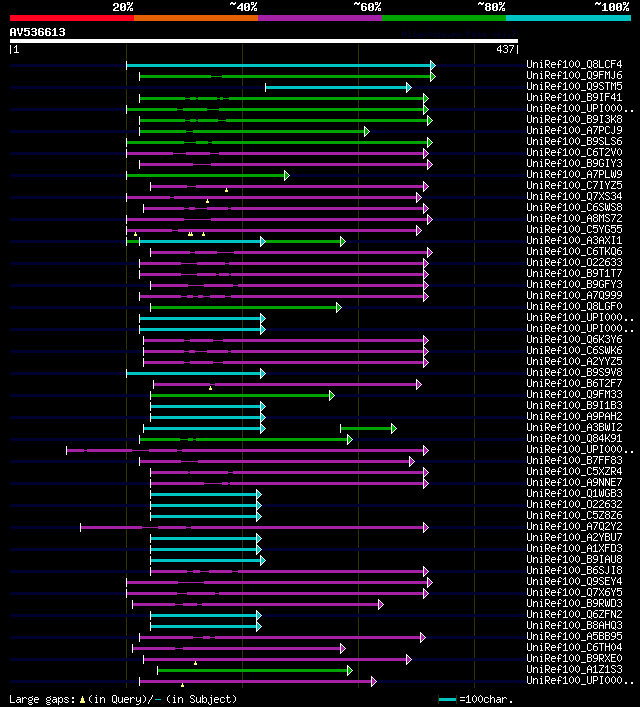Select the UniRef100_Q8LGF0 label

tap(574, 307)
